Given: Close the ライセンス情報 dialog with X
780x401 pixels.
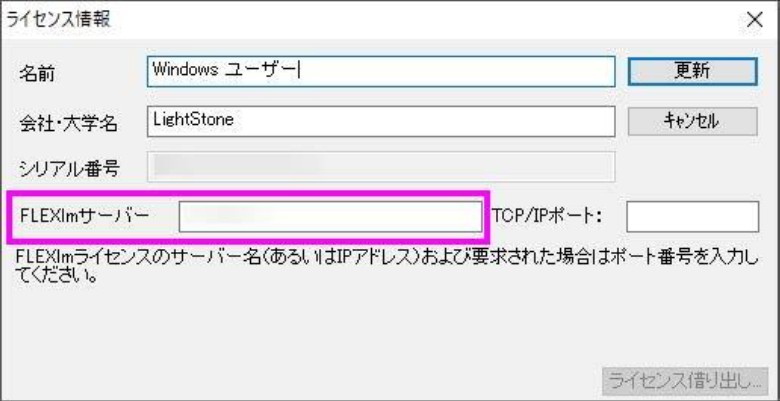Looking at the screenshot, I should [x=755, y=19].
